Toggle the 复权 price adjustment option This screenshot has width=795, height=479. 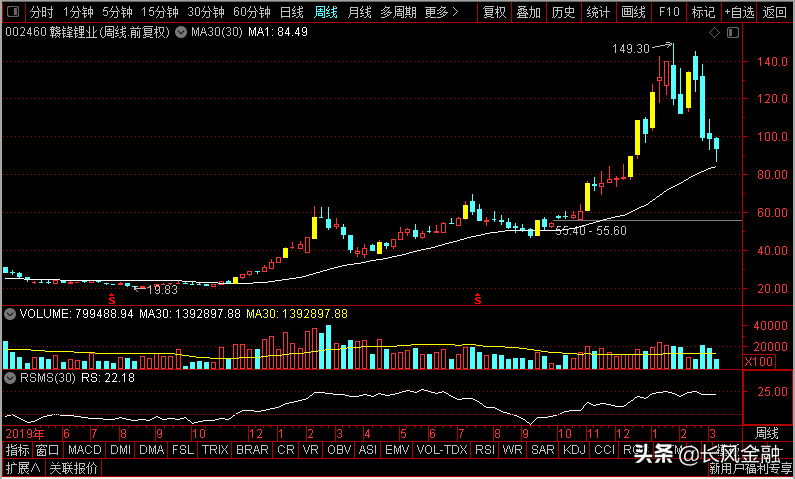click(495, 13)
